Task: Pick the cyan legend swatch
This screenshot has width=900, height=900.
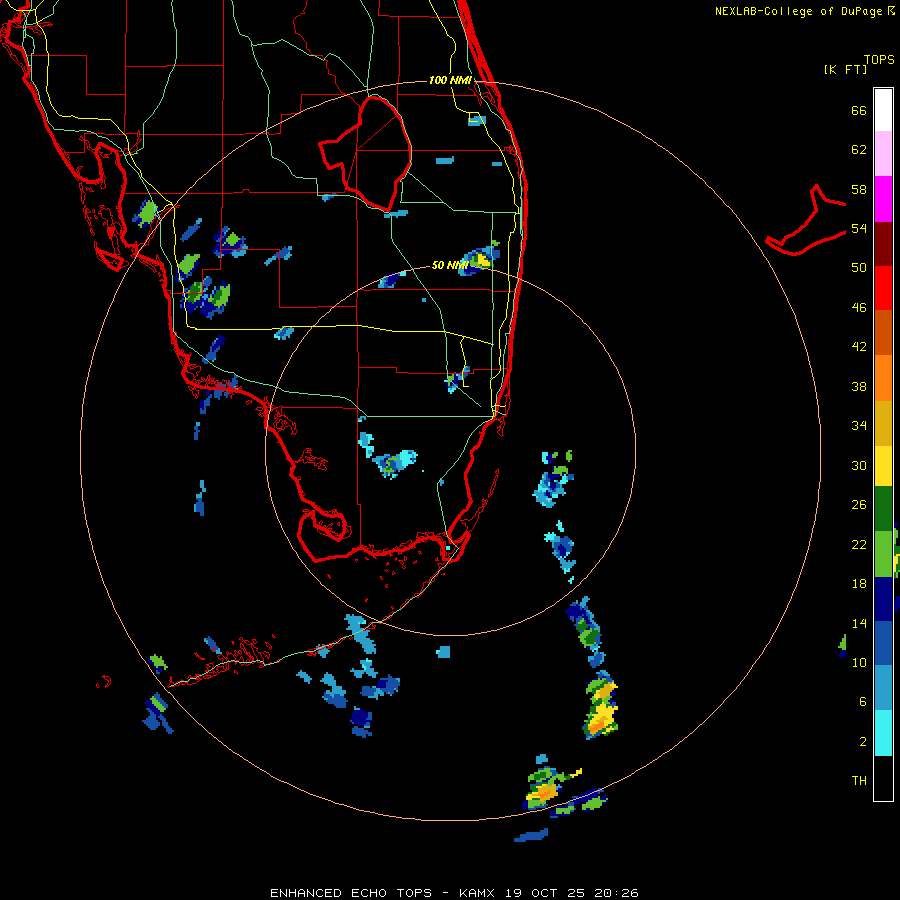Action: coord(883,733)
